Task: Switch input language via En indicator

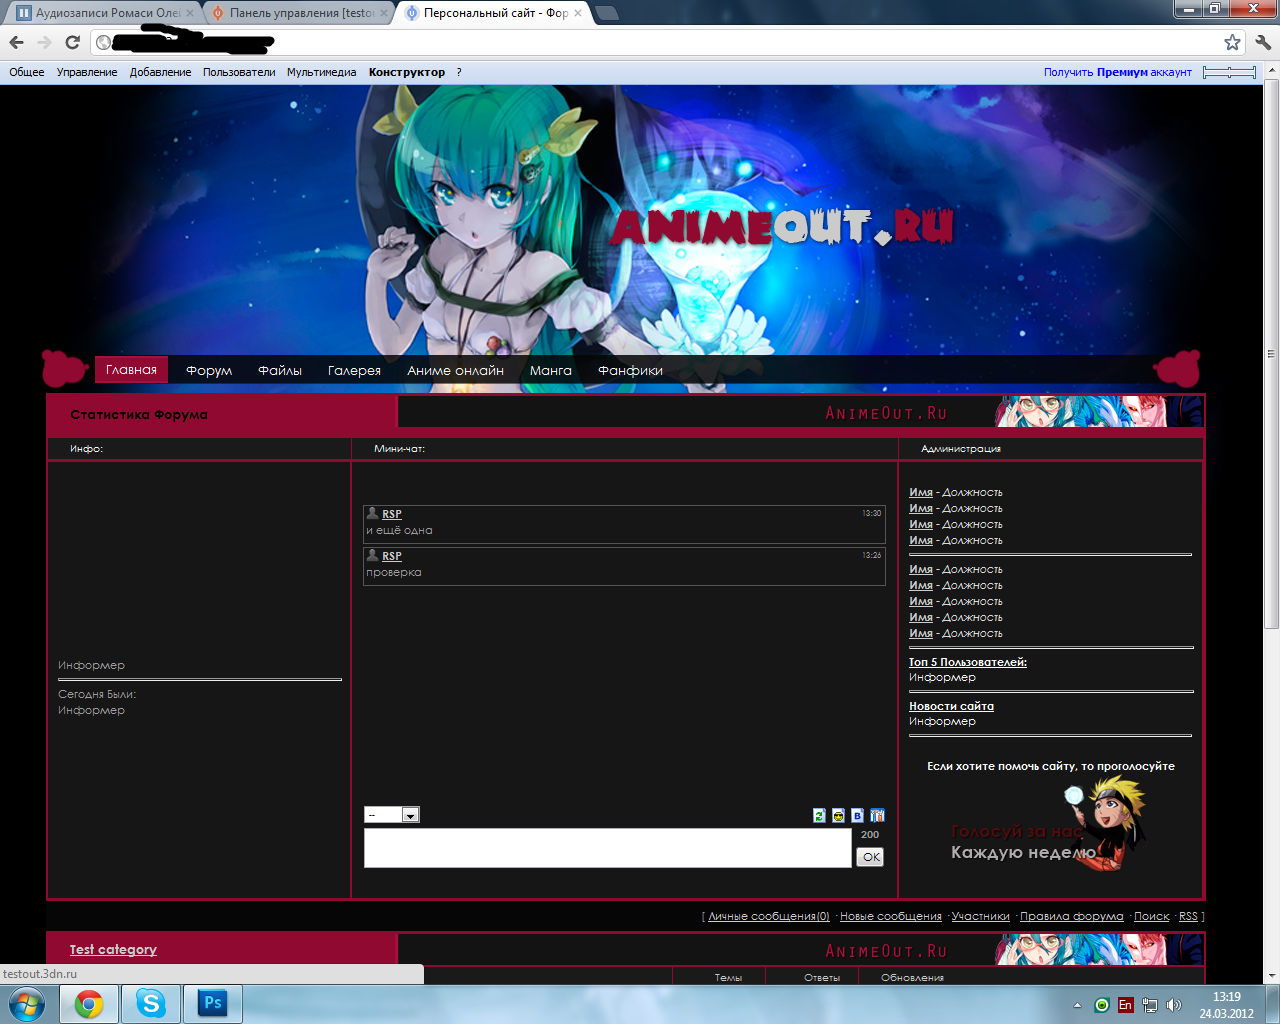Action: 1125,1005
